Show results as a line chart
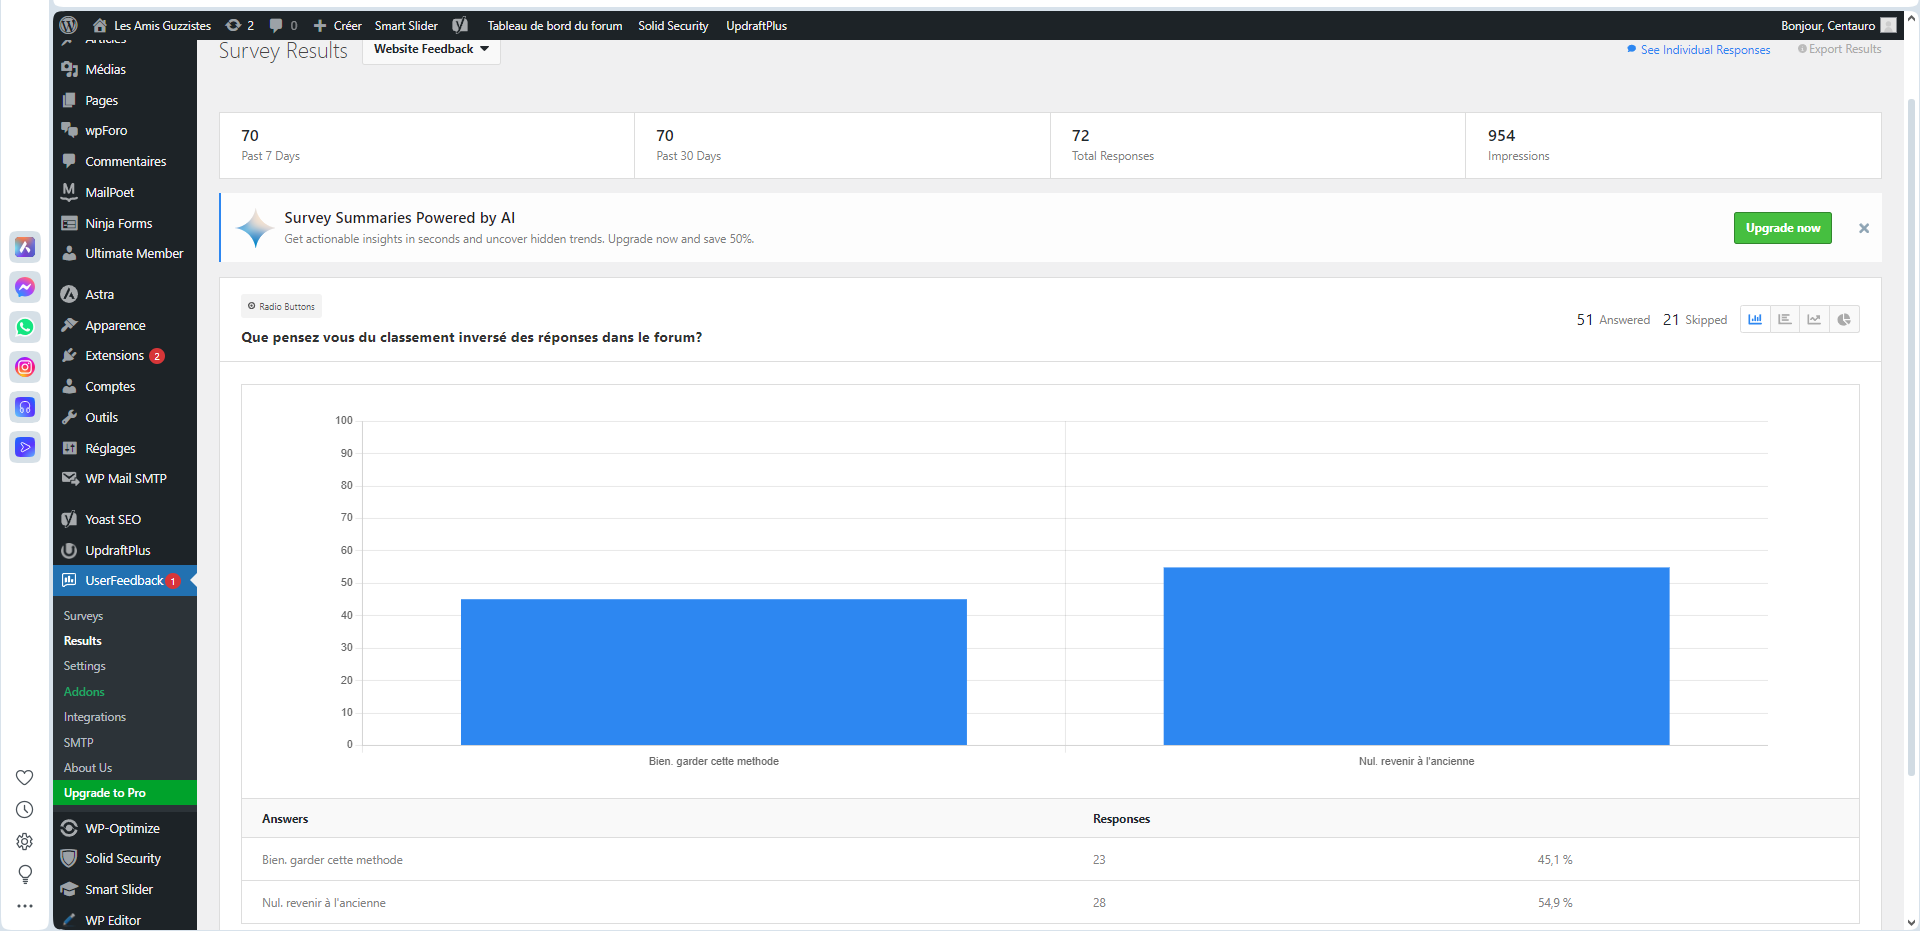The height and width of the screenshot is (931, 1920). (x=1814, y=320)
